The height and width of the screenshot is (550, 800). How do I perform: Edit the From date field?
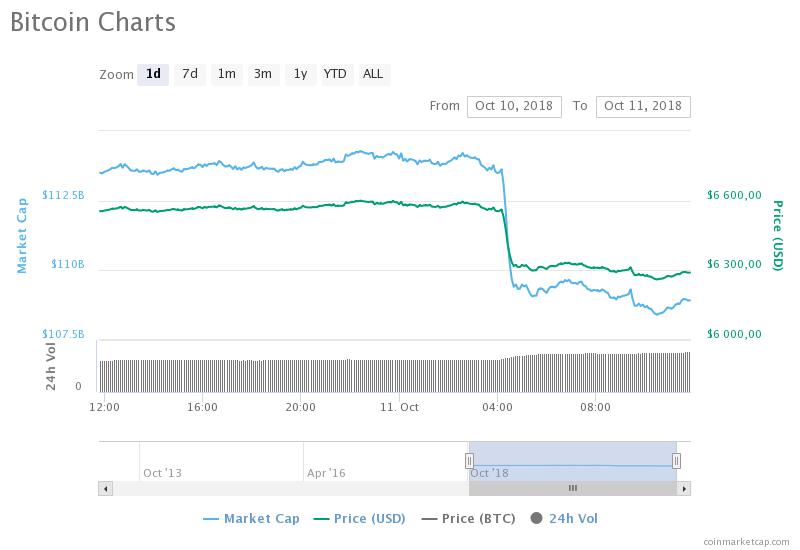(x=514, y=106)
